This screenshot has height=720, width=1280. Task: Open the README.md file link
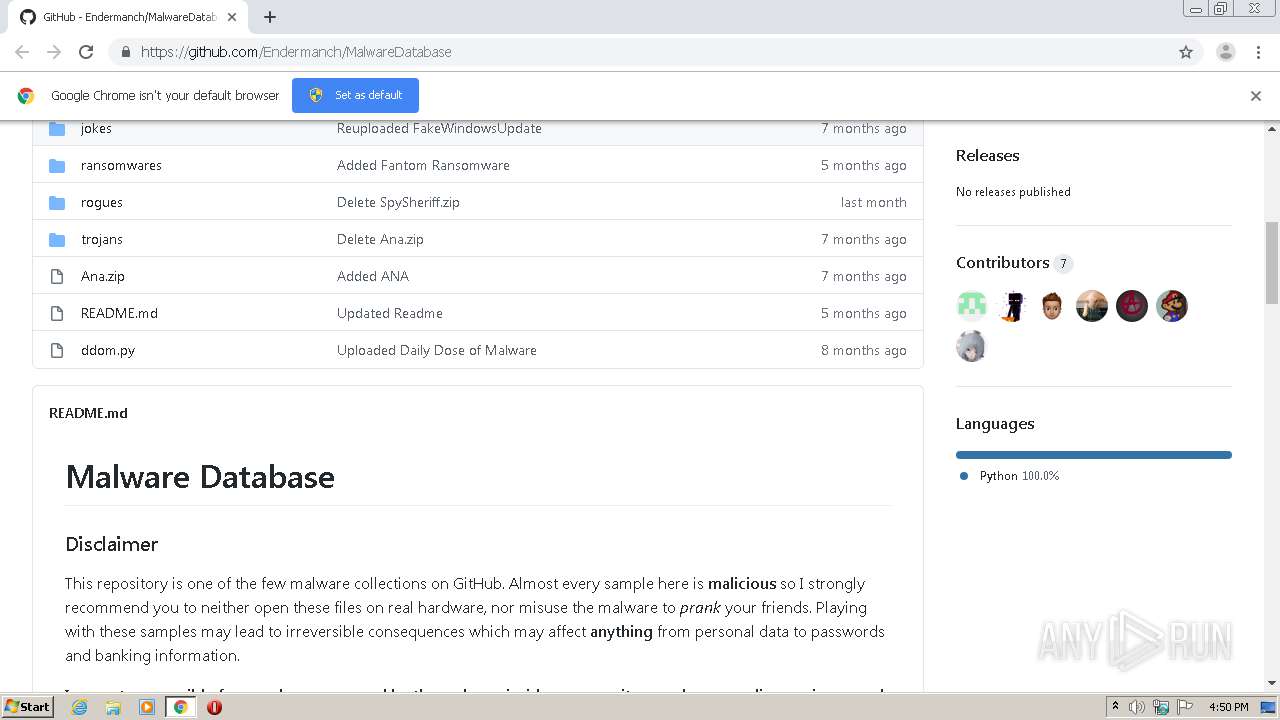pyautogui.click(x=119, y=313)
